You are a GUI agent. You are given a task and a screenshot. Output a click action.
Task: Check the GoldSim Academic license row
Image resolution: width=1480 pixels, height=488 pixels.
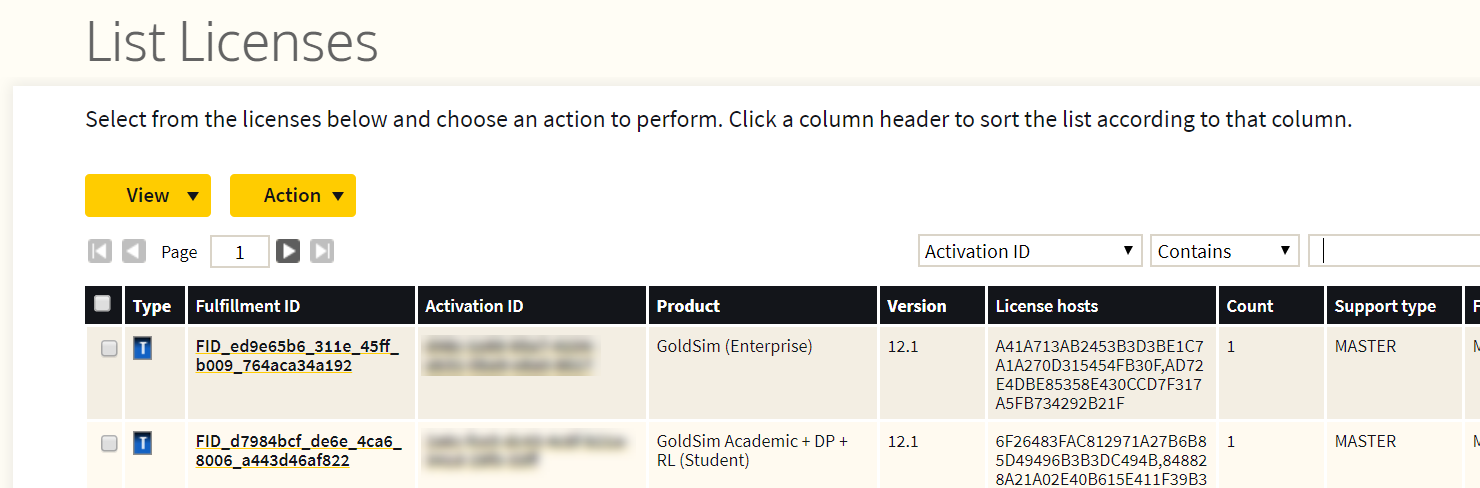(109, 444)
